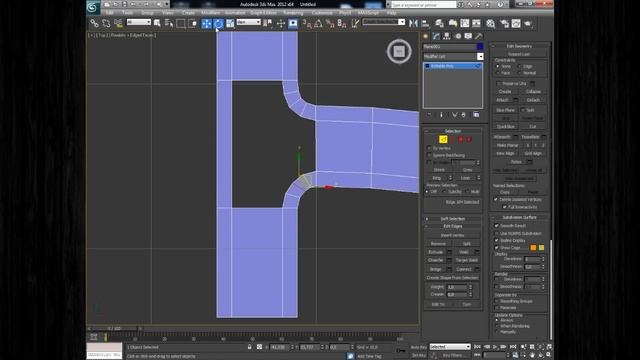Select the Select and Link tool

tap(94, 23)
